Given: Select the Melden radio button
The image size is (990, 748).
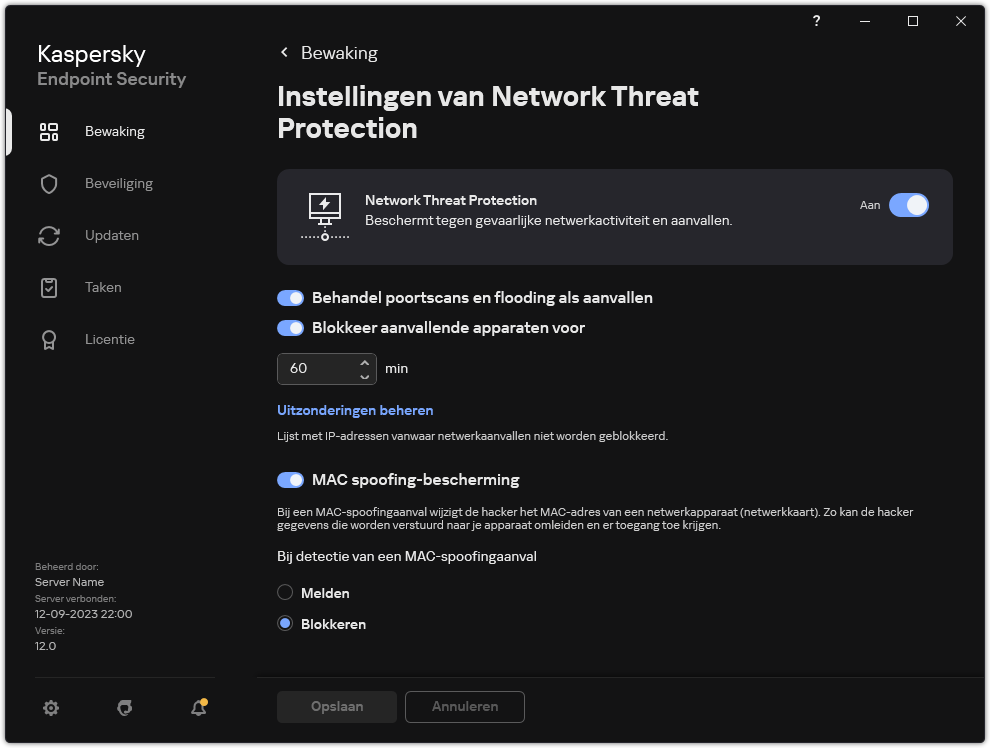Looking at the screenshot, I should pyautogui.click(x=283, y=592).
